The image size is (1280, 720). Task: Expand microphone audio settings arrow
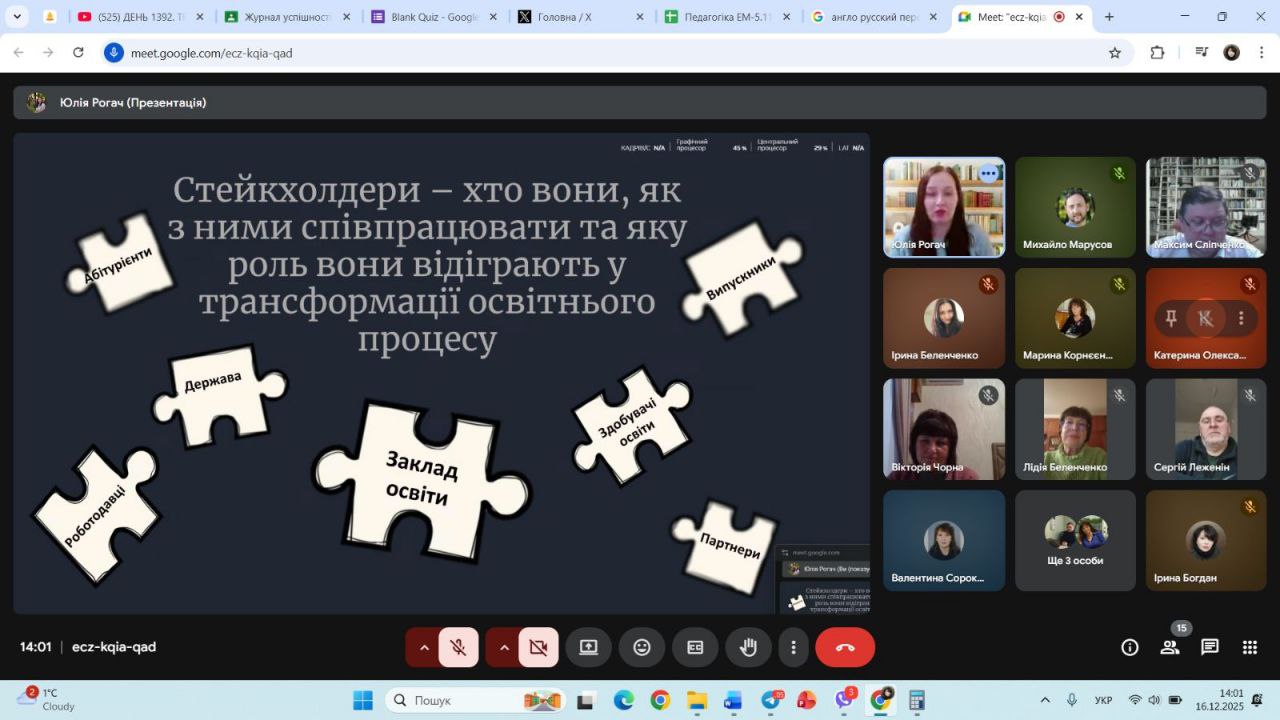tap(424, 648)
